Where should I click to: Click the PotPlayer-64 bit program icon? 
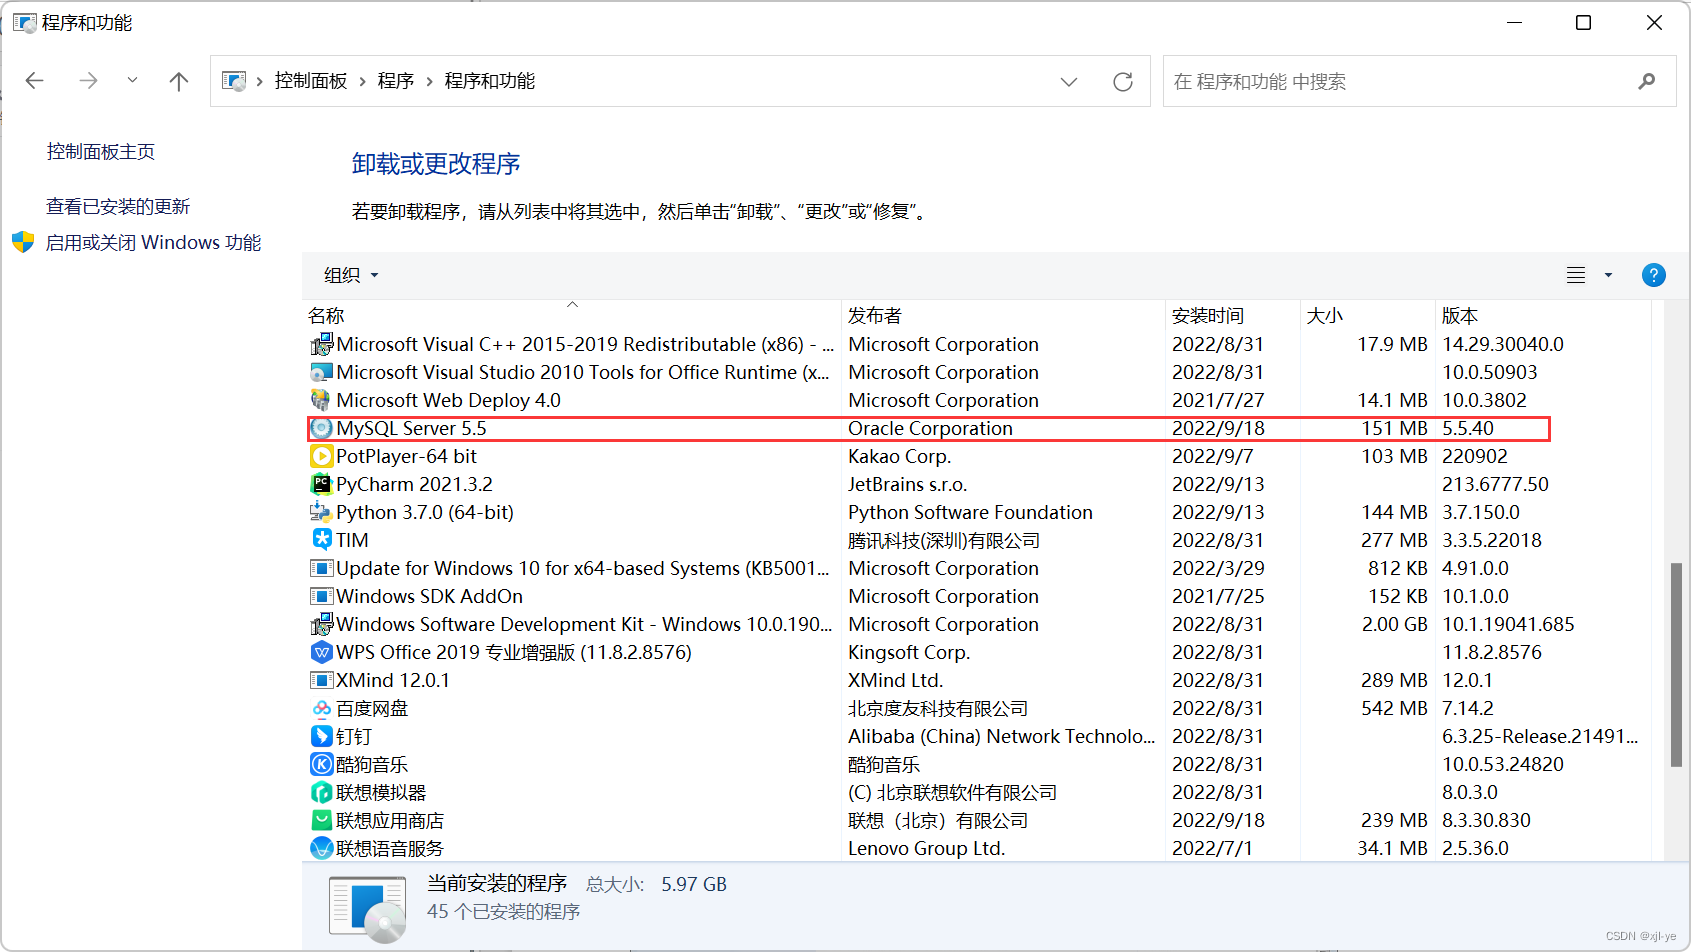(321, 456)
